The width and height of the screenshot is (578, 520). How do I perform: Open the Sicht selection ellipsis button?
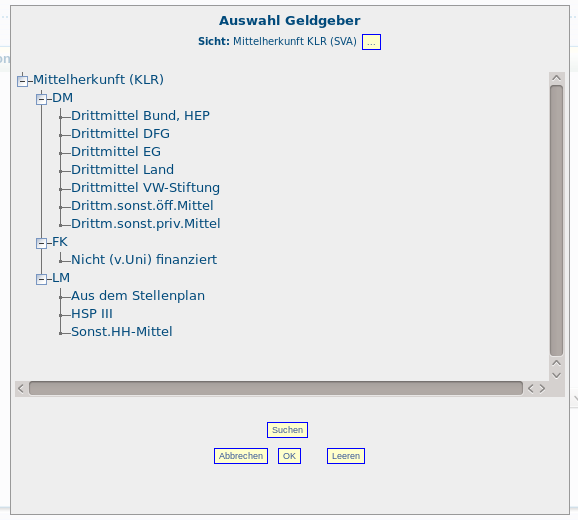(371, 42)
